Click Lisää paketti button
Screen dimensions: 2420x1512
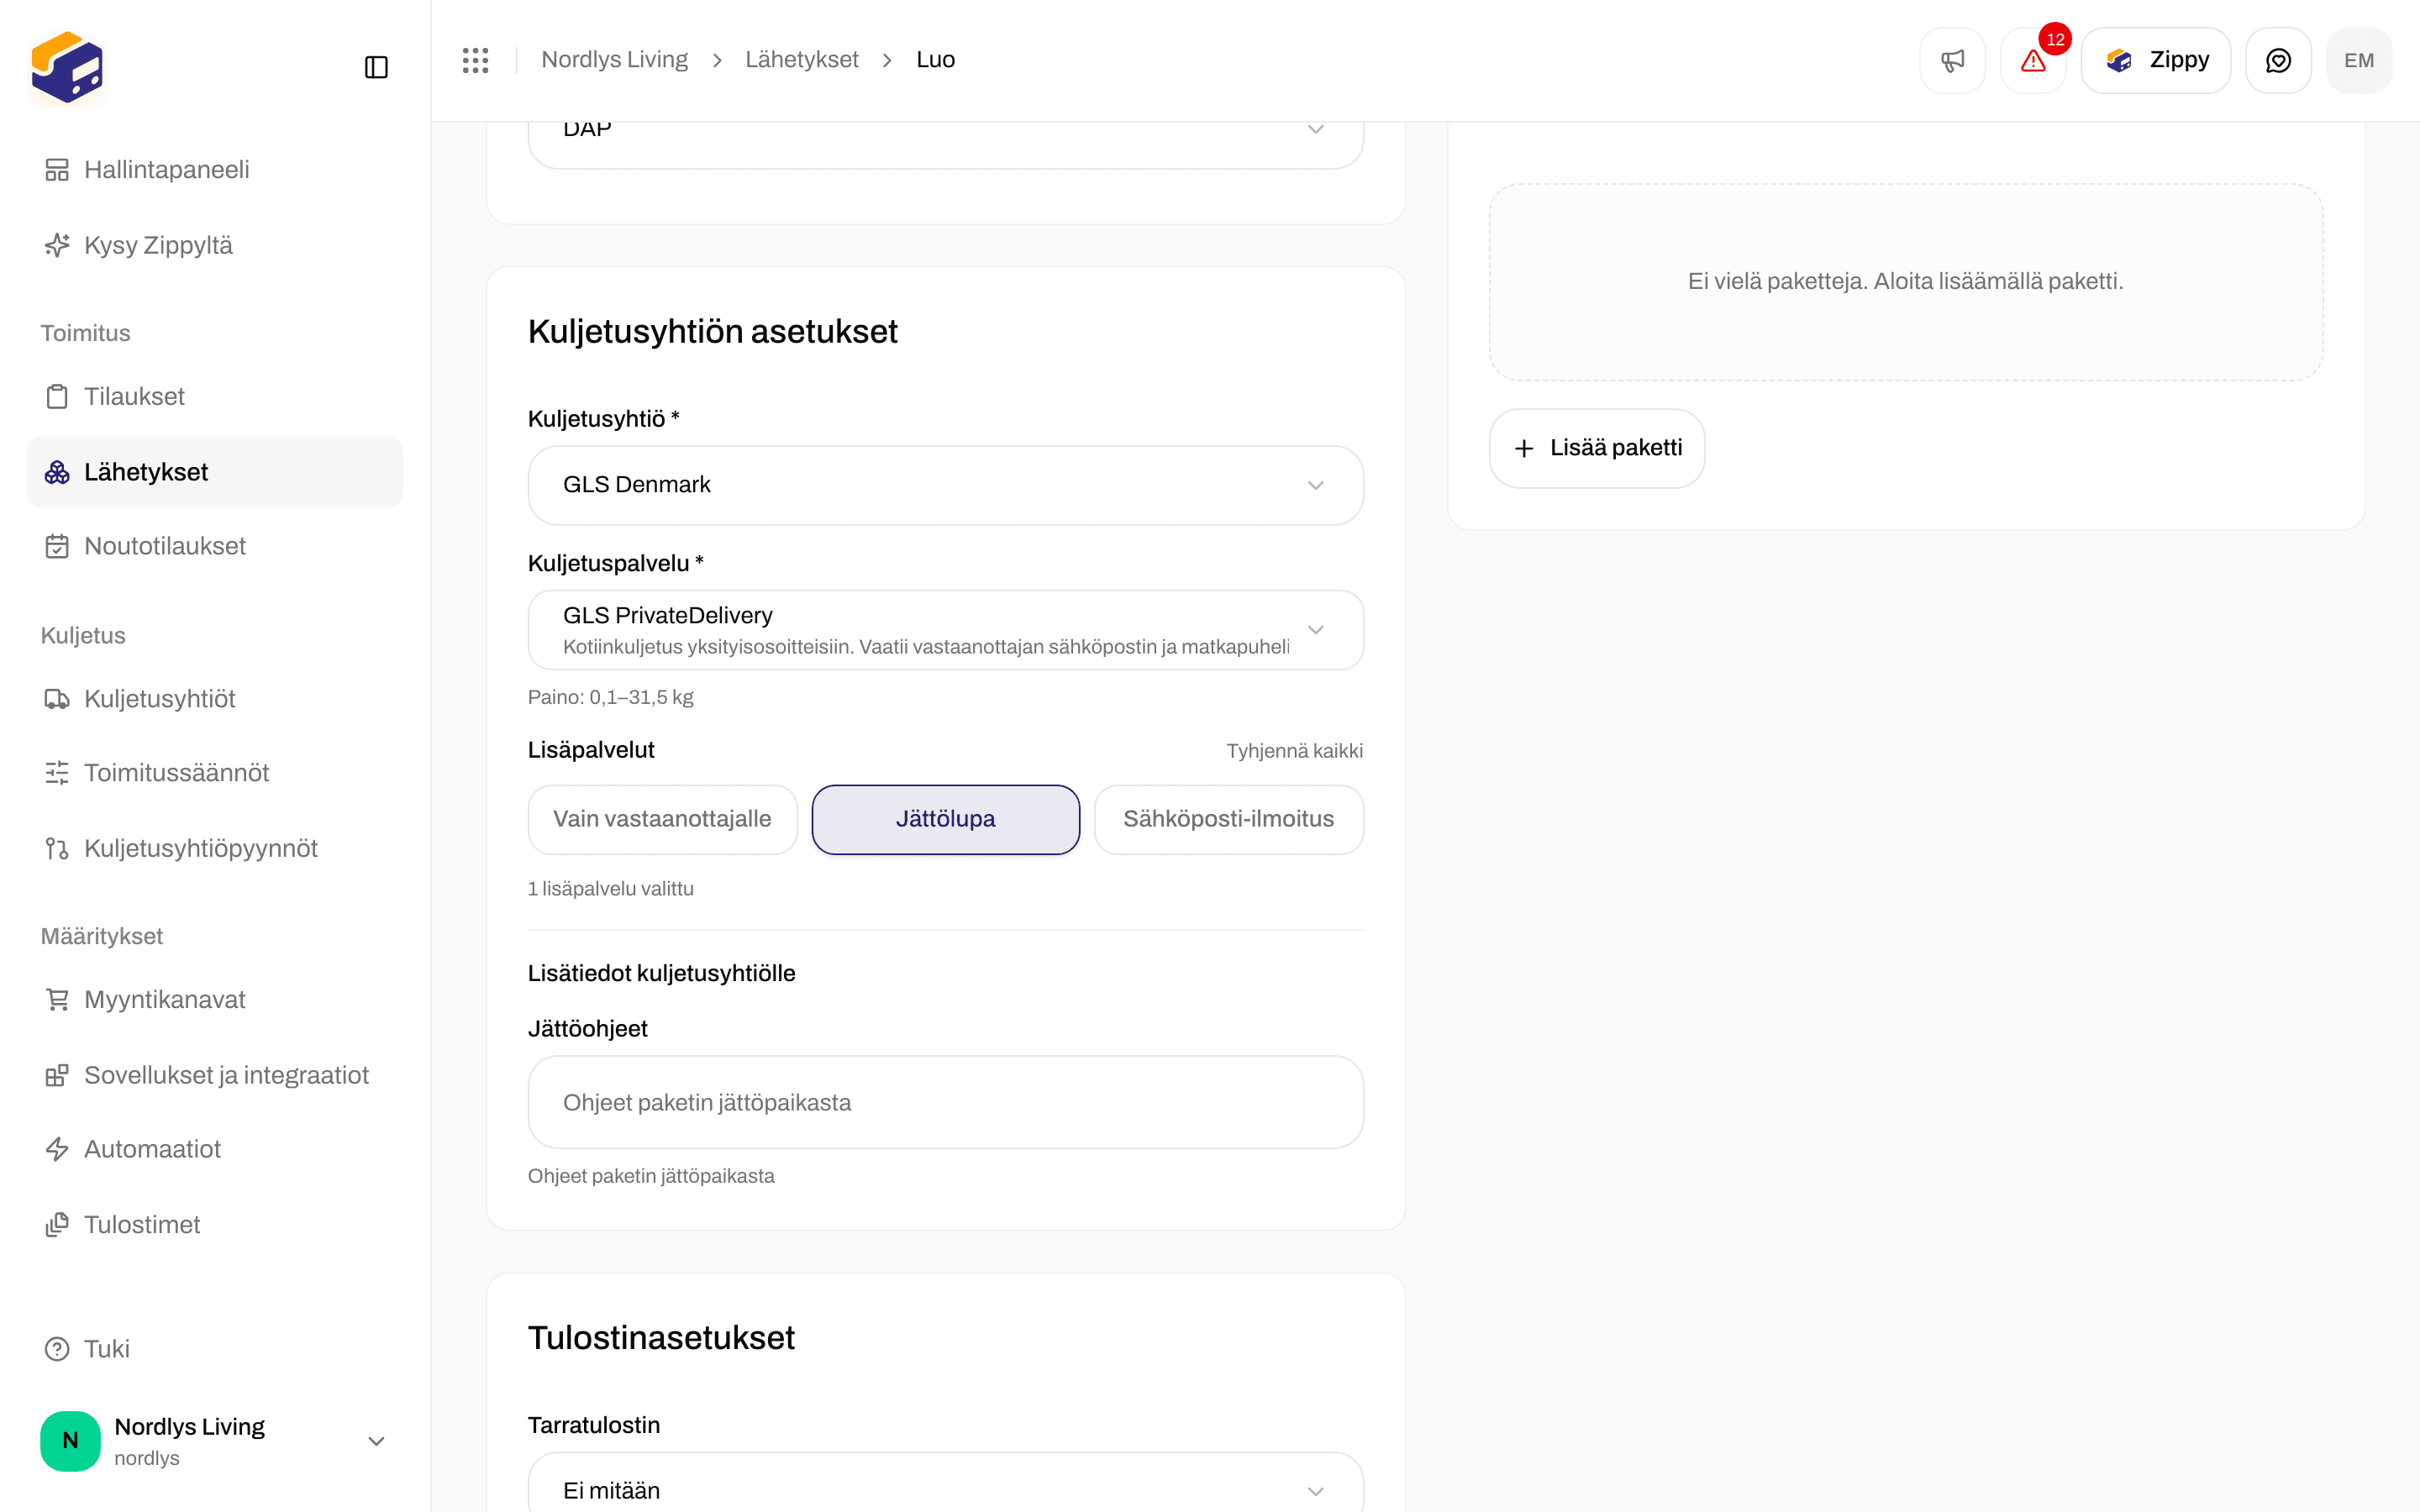(1596, 448)
